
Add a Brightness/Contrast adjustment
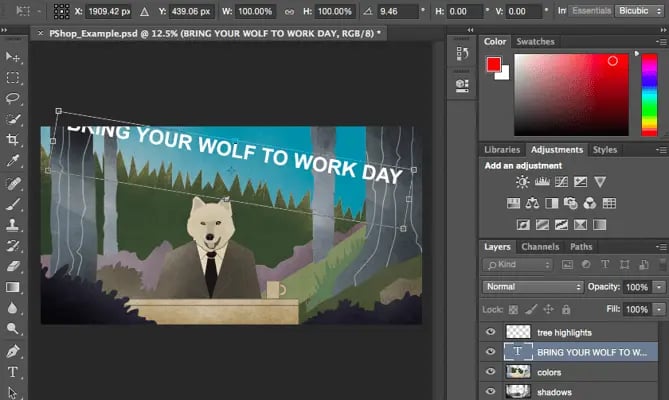(x=522, y=182)
